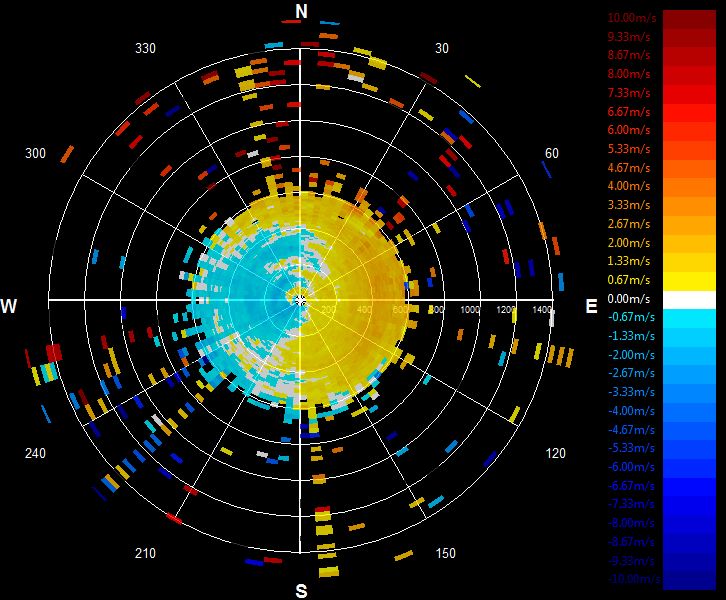Click the -6.67m/s legend label
Screen dimensions: 726x600
click(631, 486)
